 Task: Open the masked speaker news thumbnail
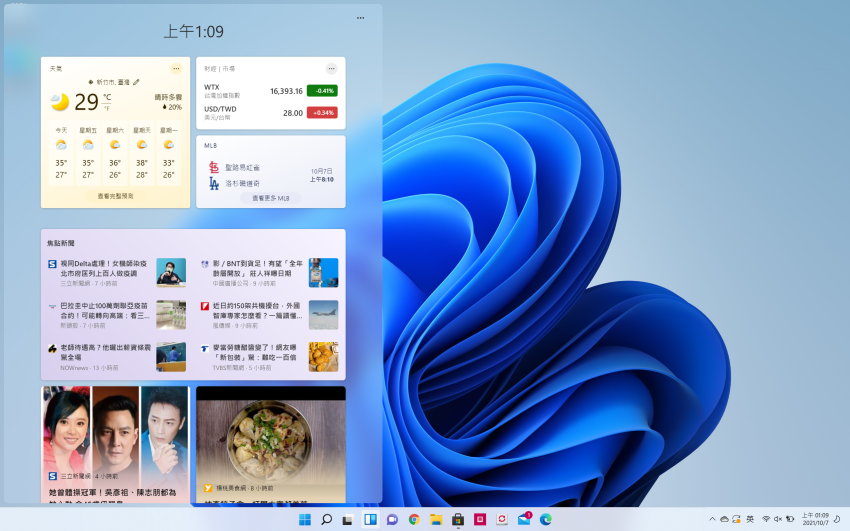(x=171, y=273)
